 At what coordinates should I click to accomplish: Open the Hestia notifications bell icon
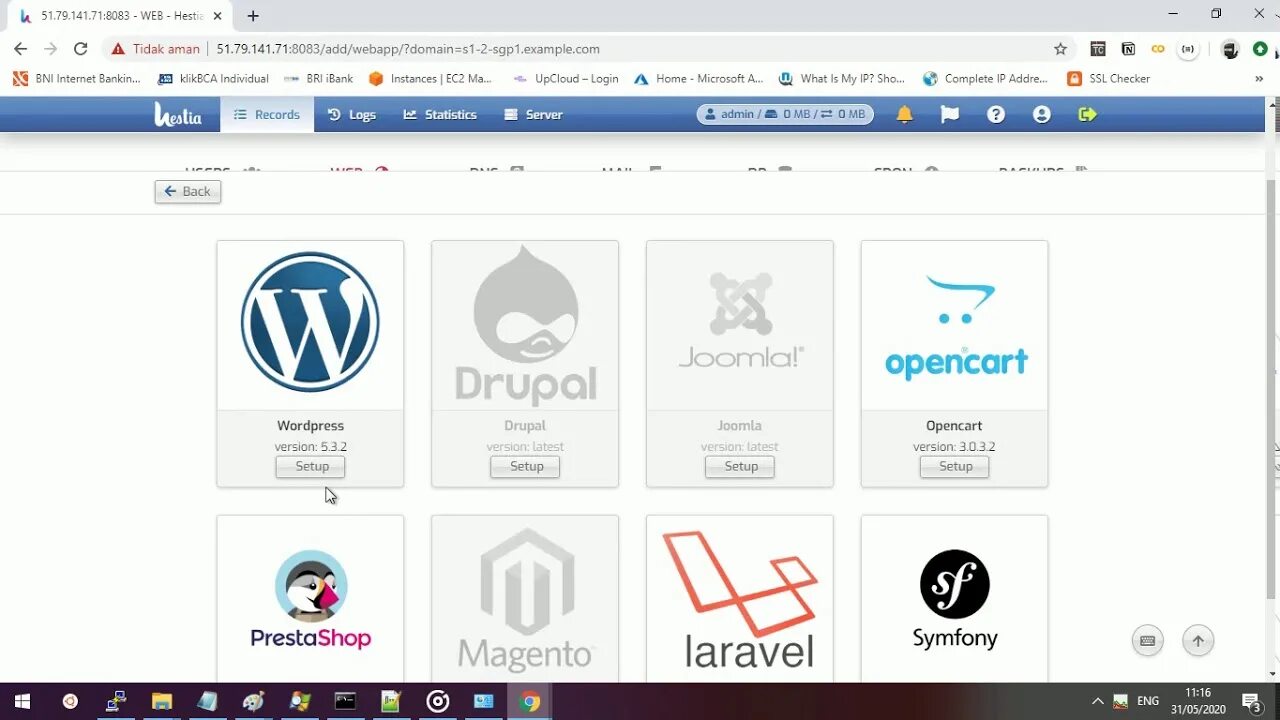tap(904, 114)
